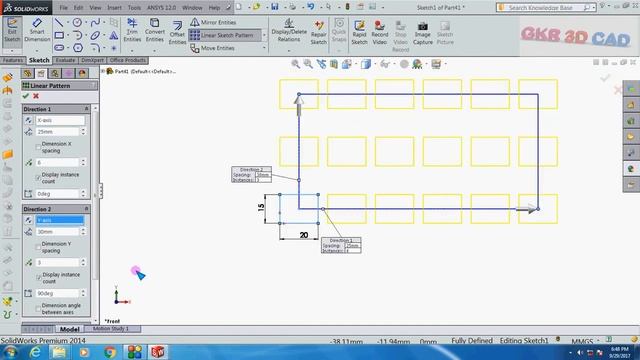Viewport: 640px width, 360px height.
Task: Select the Corner Rectangle tool
Action: [59, 36]
